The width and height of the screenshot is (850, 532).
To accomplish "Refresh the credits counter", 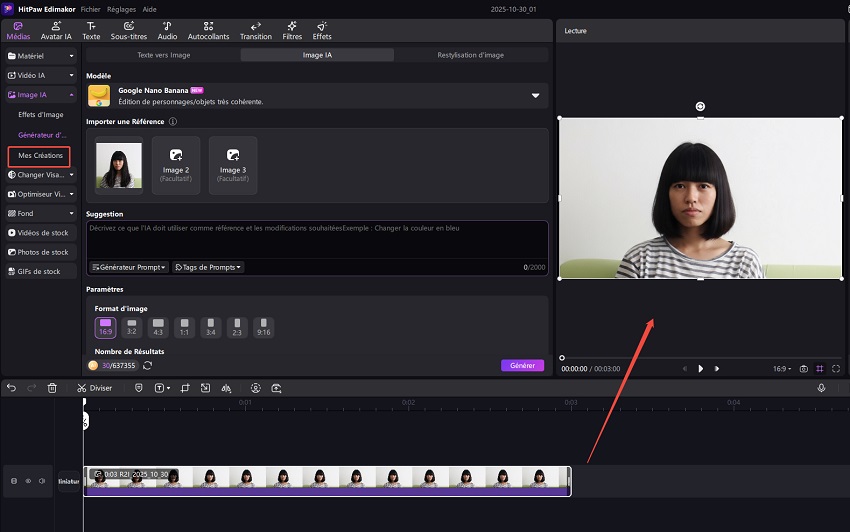I will (x=147, y=366).
